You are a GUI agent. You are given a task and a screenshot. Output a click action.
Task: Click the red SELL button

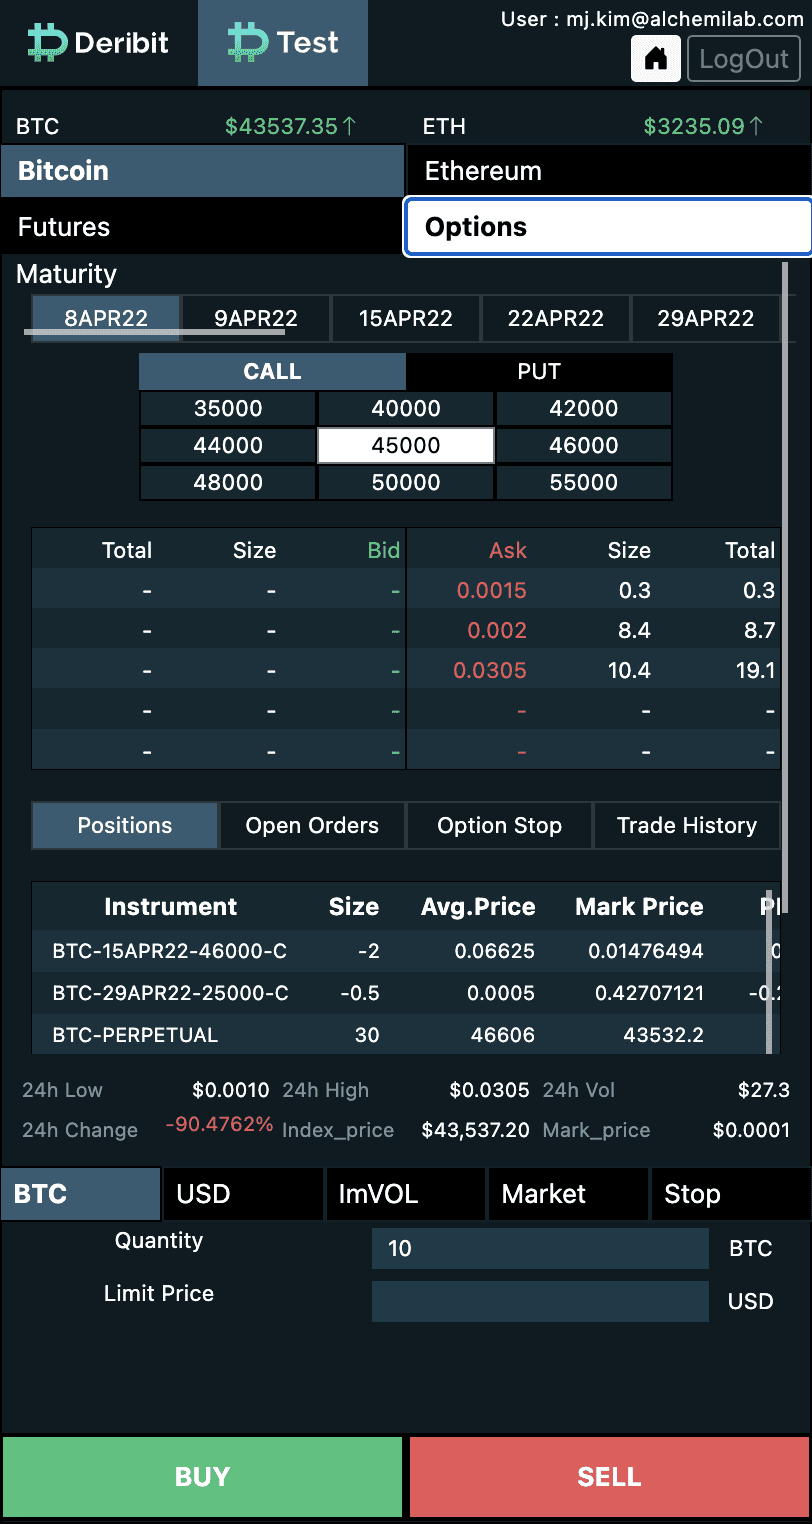point(609,1477)
